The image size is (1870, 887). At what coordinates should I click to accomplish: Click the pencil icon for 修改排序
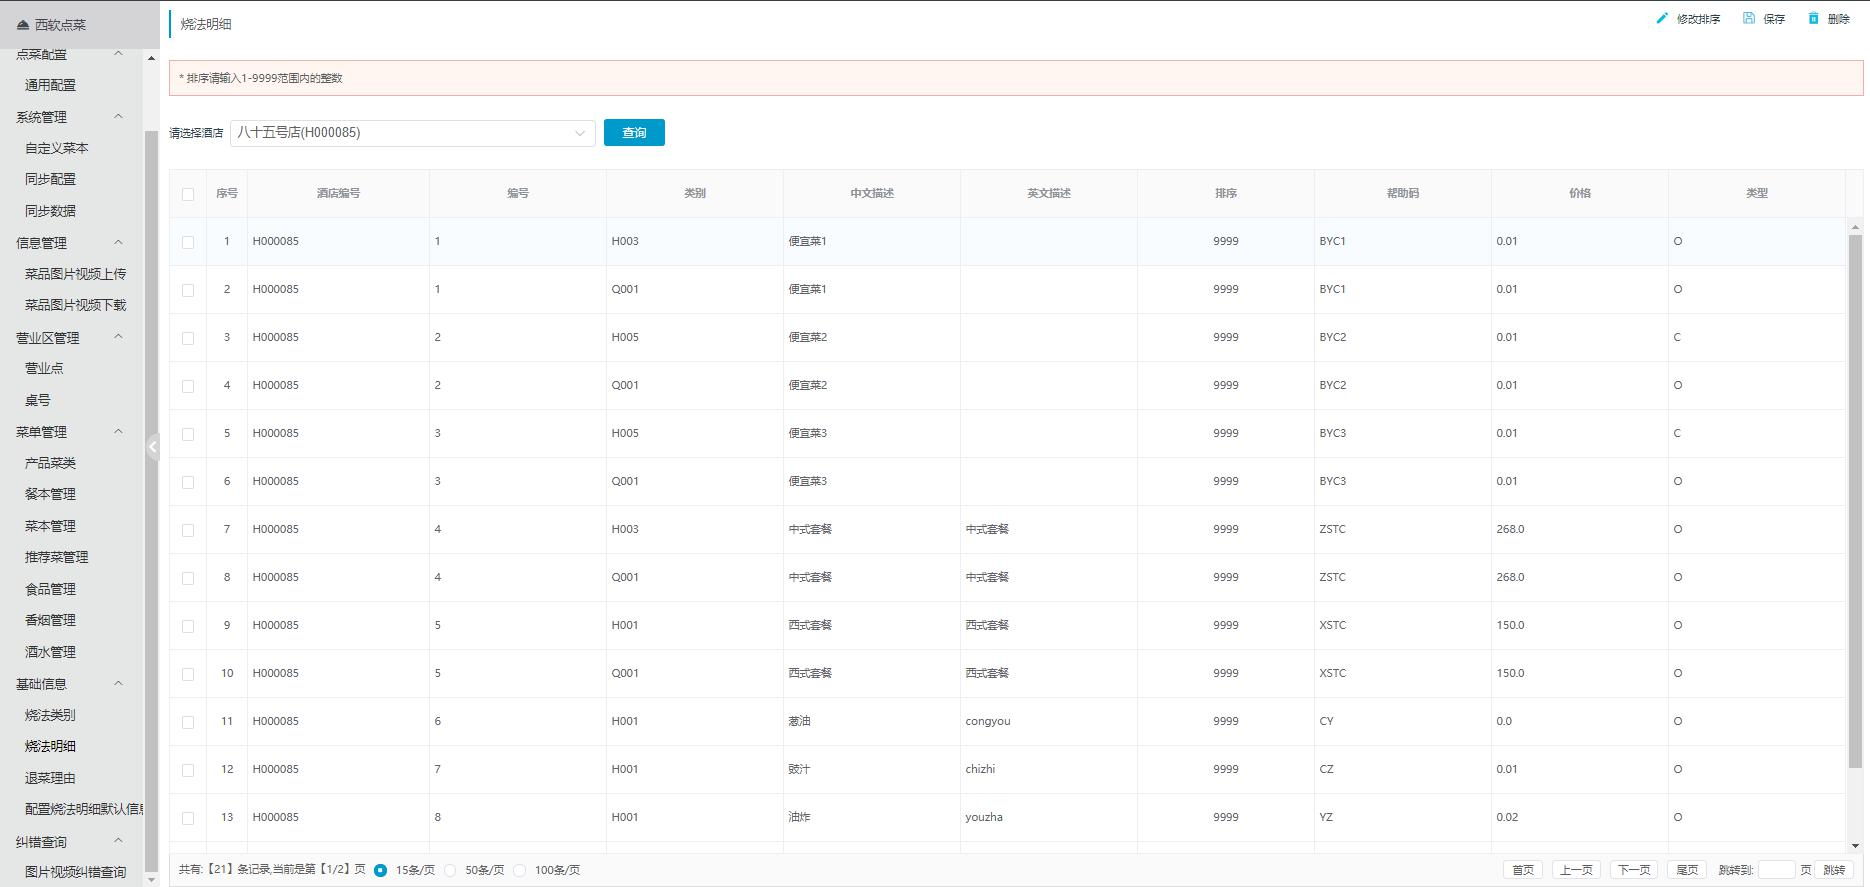pyautogui.click(x=1662, y=19)
